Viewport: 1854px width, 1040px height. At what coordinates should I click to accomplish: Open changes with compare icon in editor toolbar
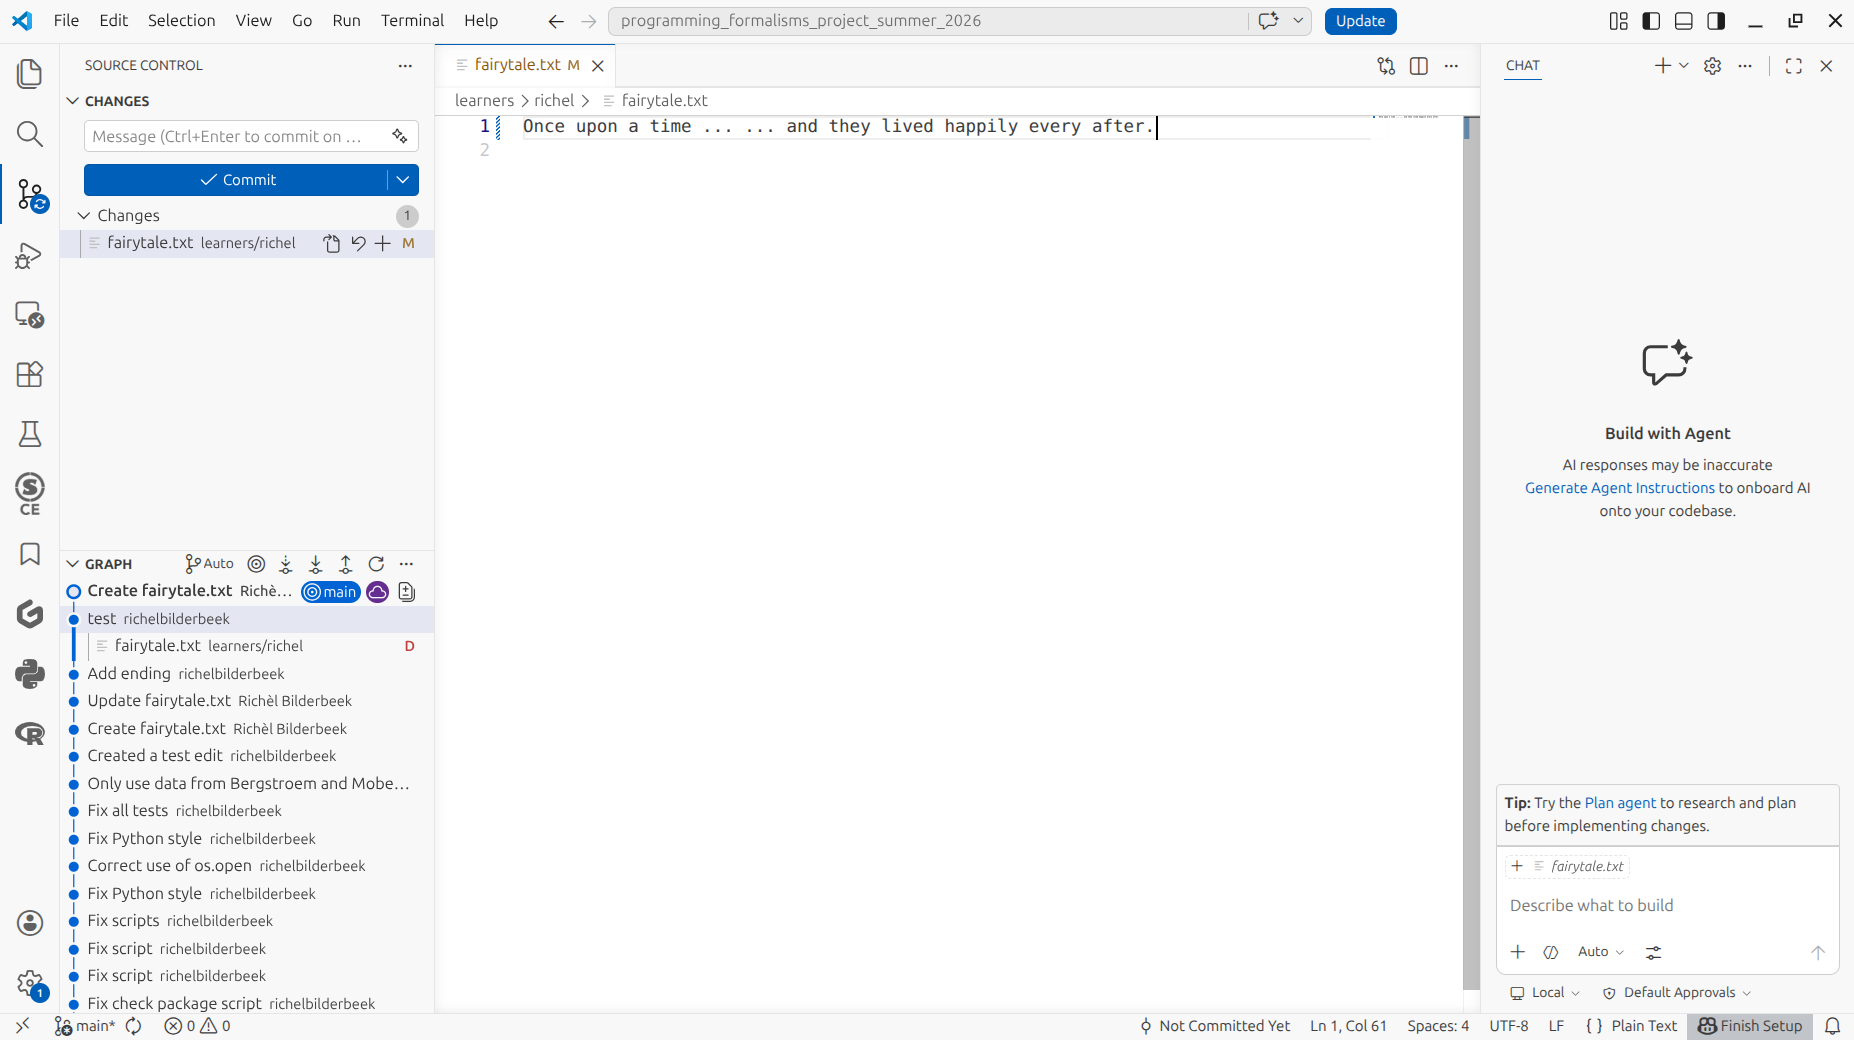coord(1386,66)
